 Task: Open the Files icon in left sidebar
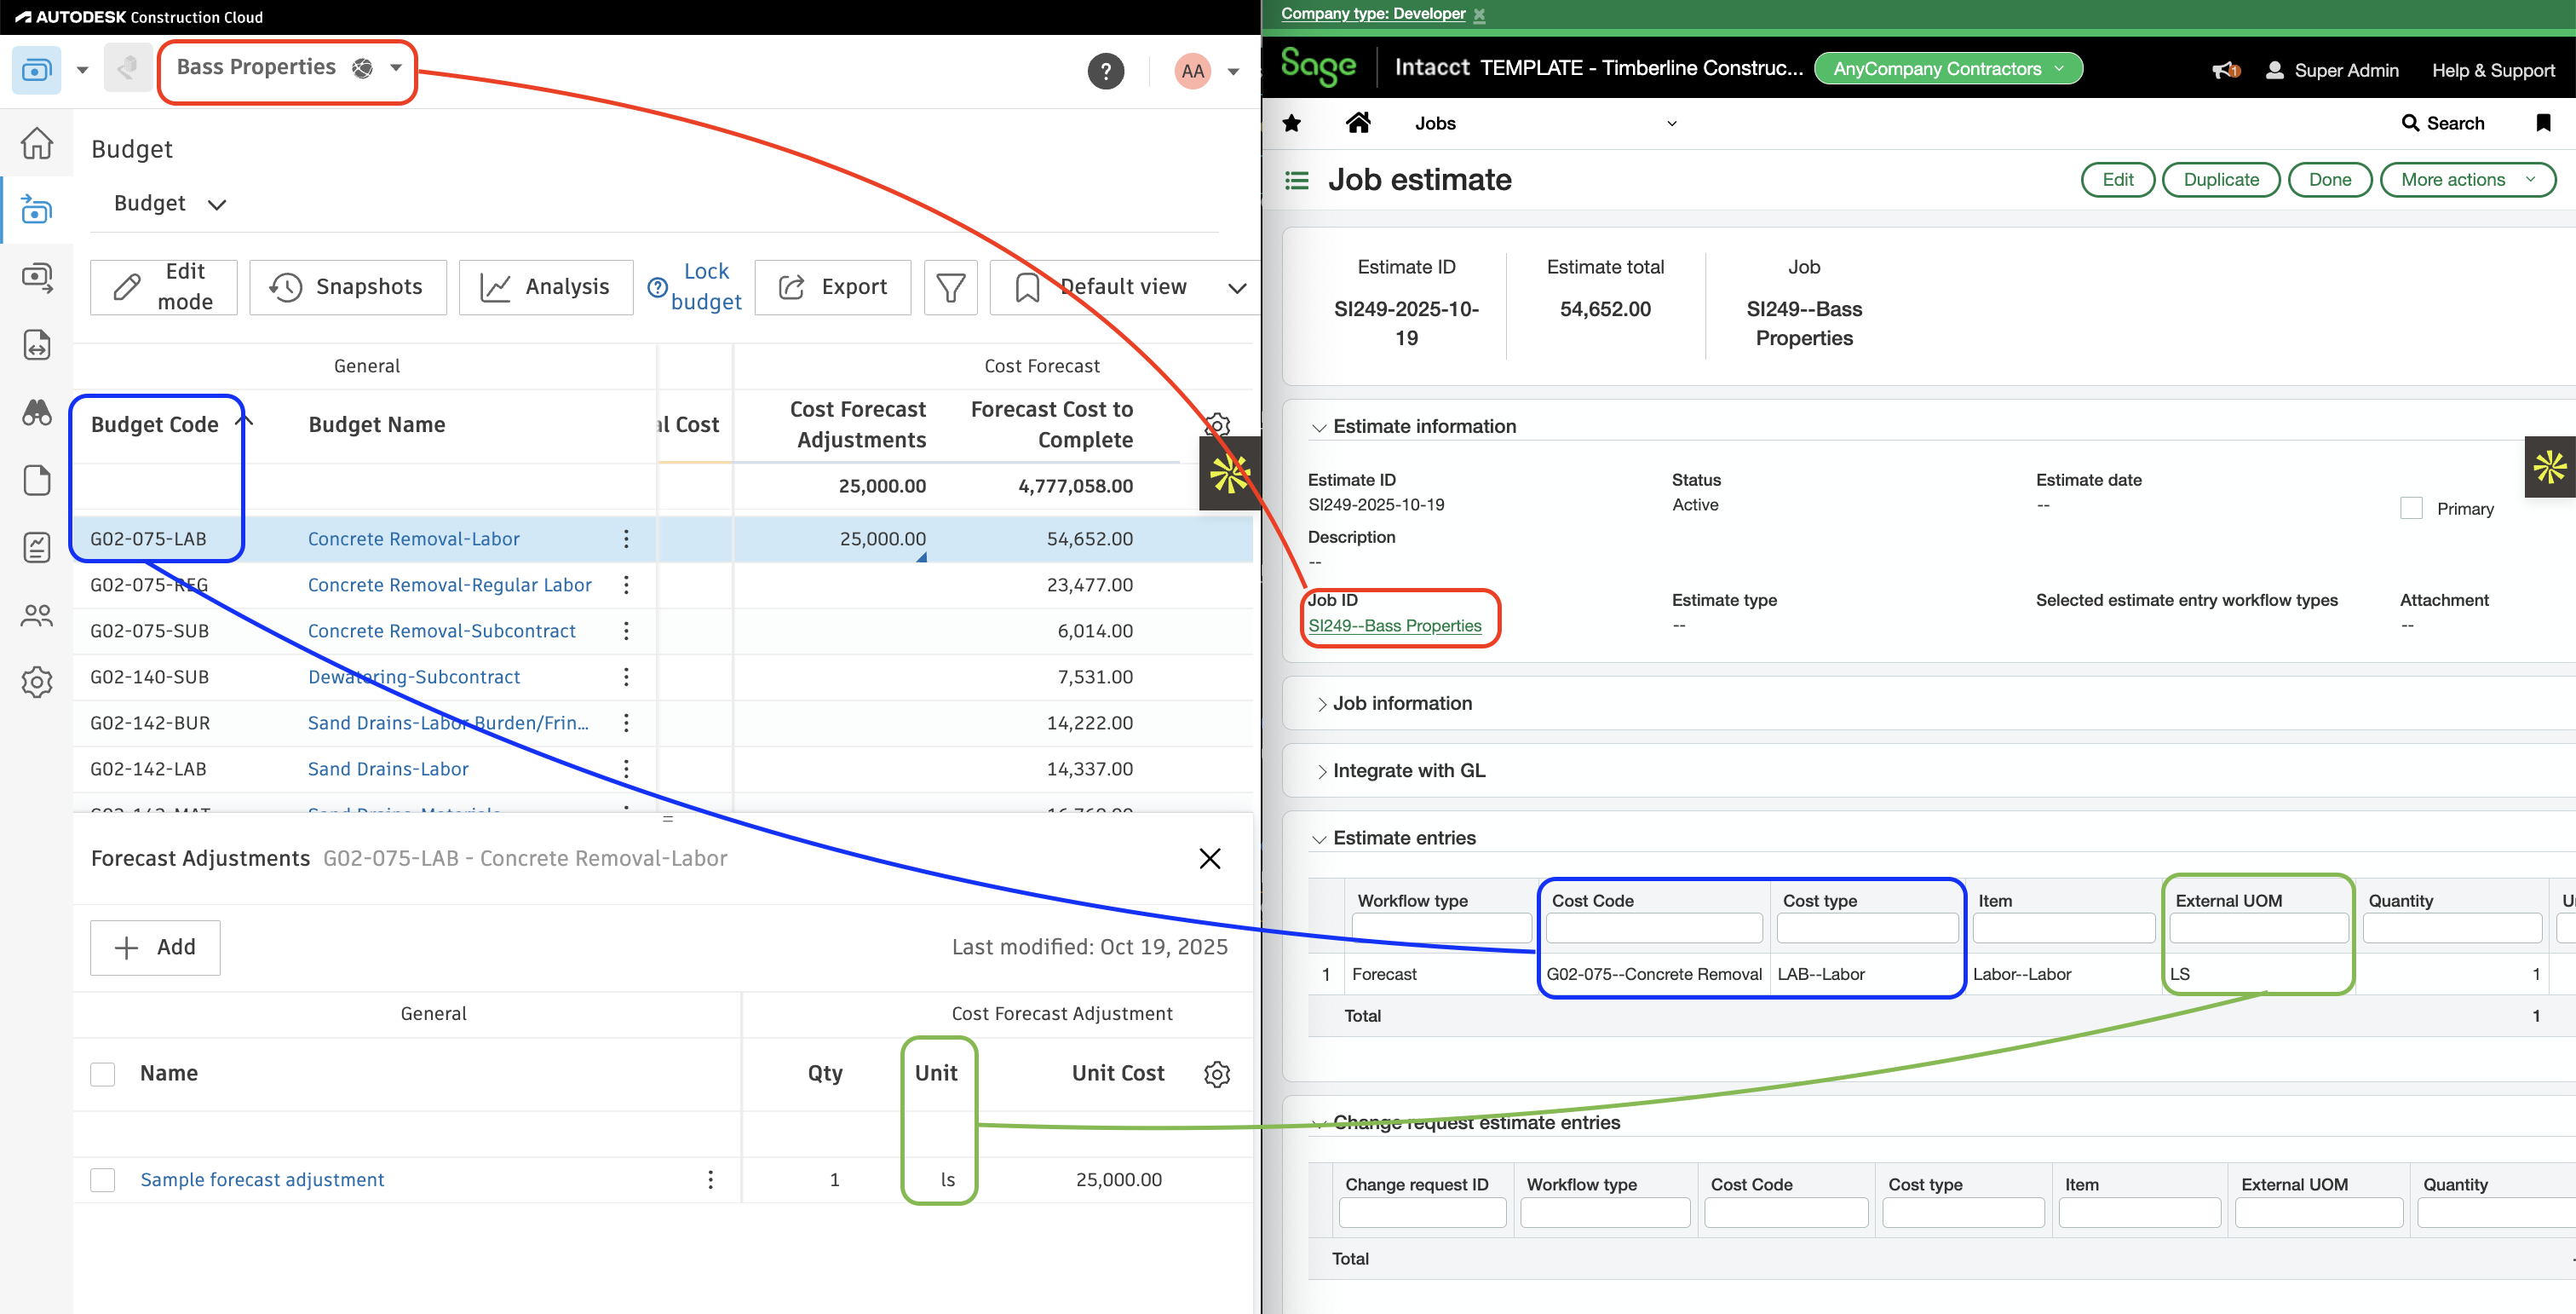(x=37, y=480)
